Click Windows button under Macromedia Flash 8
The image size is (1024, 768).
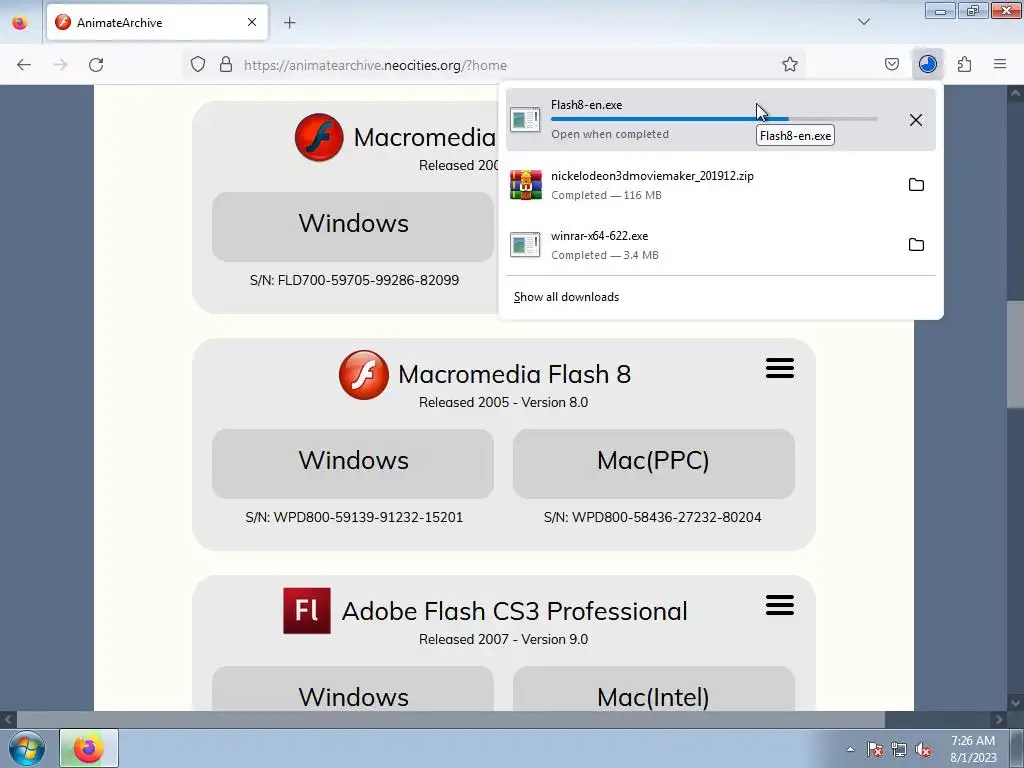point(353,464)
